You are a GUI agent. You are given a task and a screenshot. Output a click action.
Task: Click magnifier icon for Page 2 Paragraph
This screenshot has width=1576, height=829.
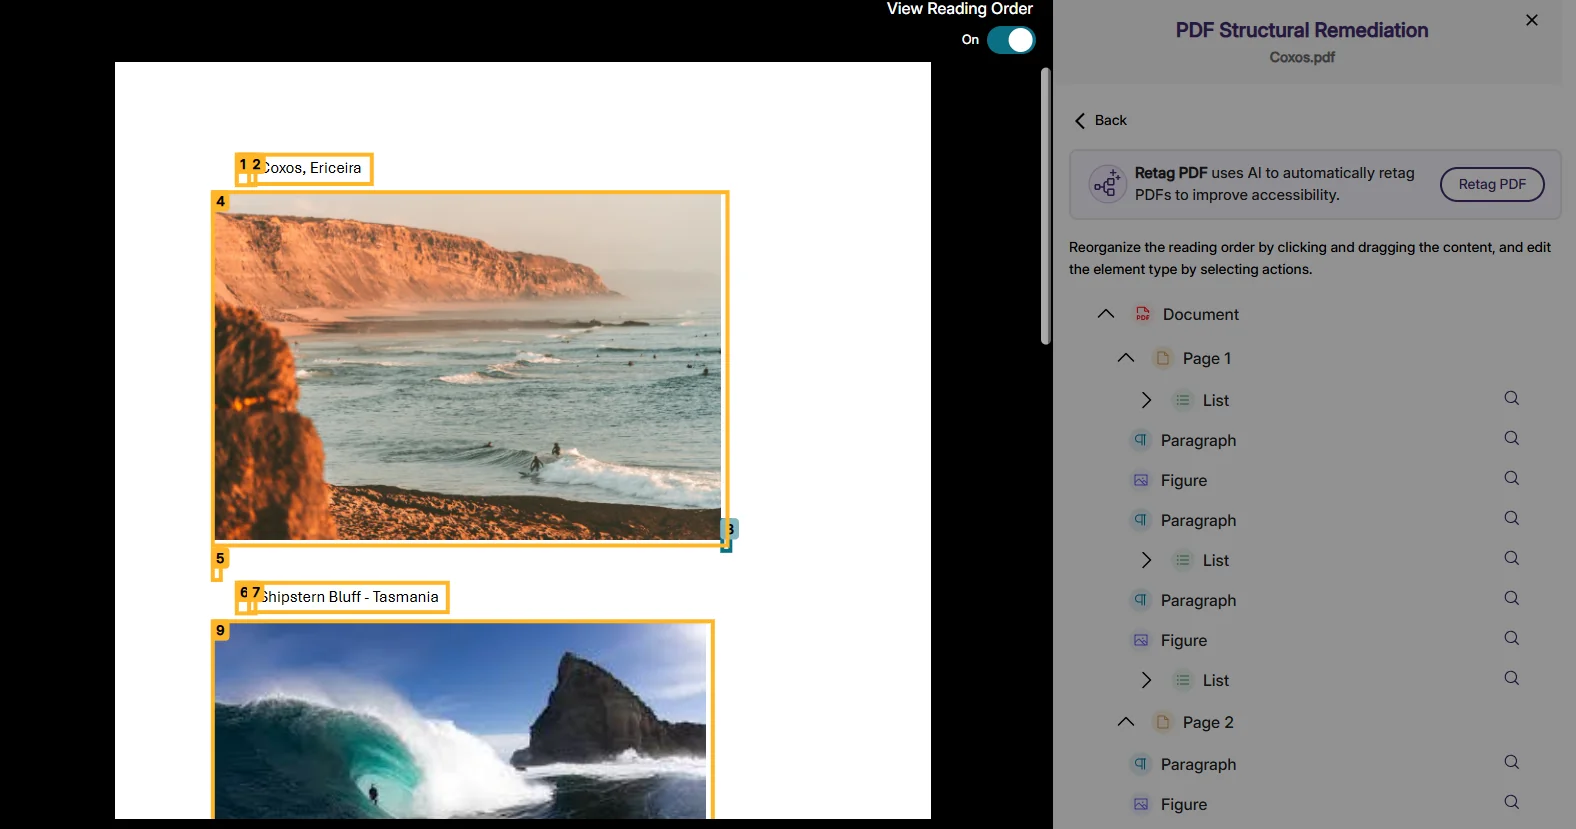1511,762
